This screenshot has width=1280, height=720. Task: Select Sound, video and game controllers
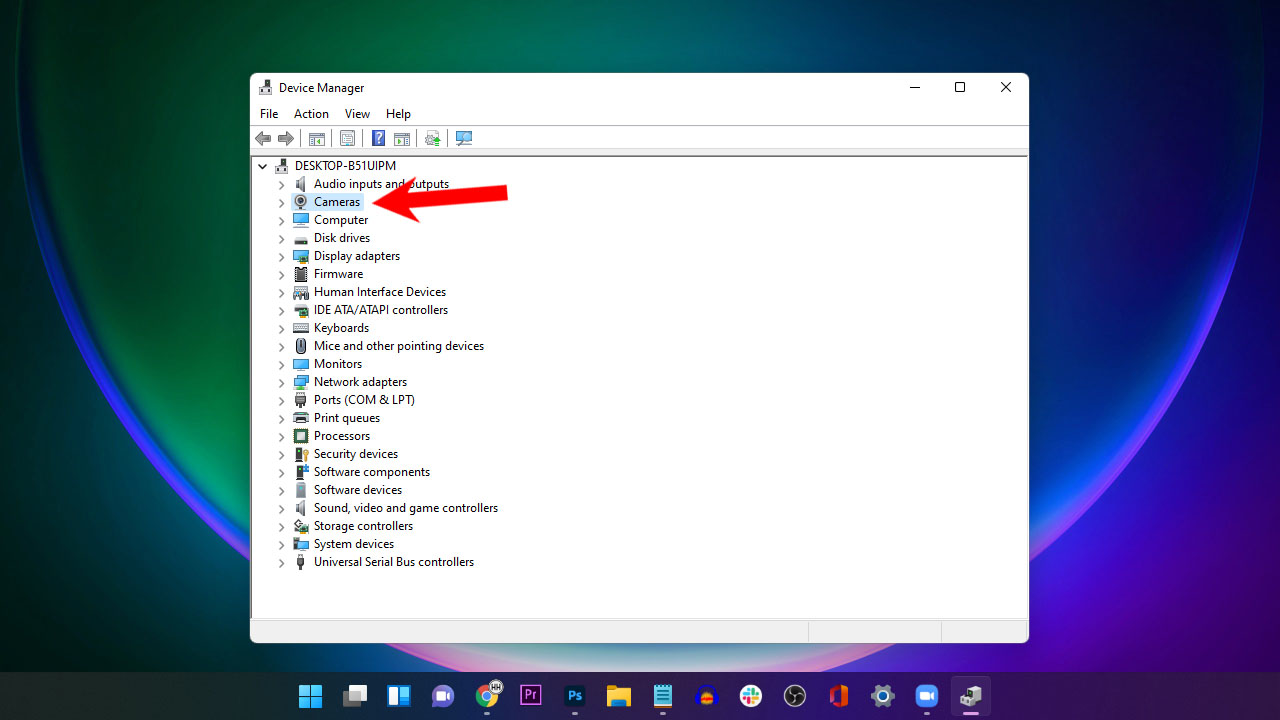click(405, 507)
